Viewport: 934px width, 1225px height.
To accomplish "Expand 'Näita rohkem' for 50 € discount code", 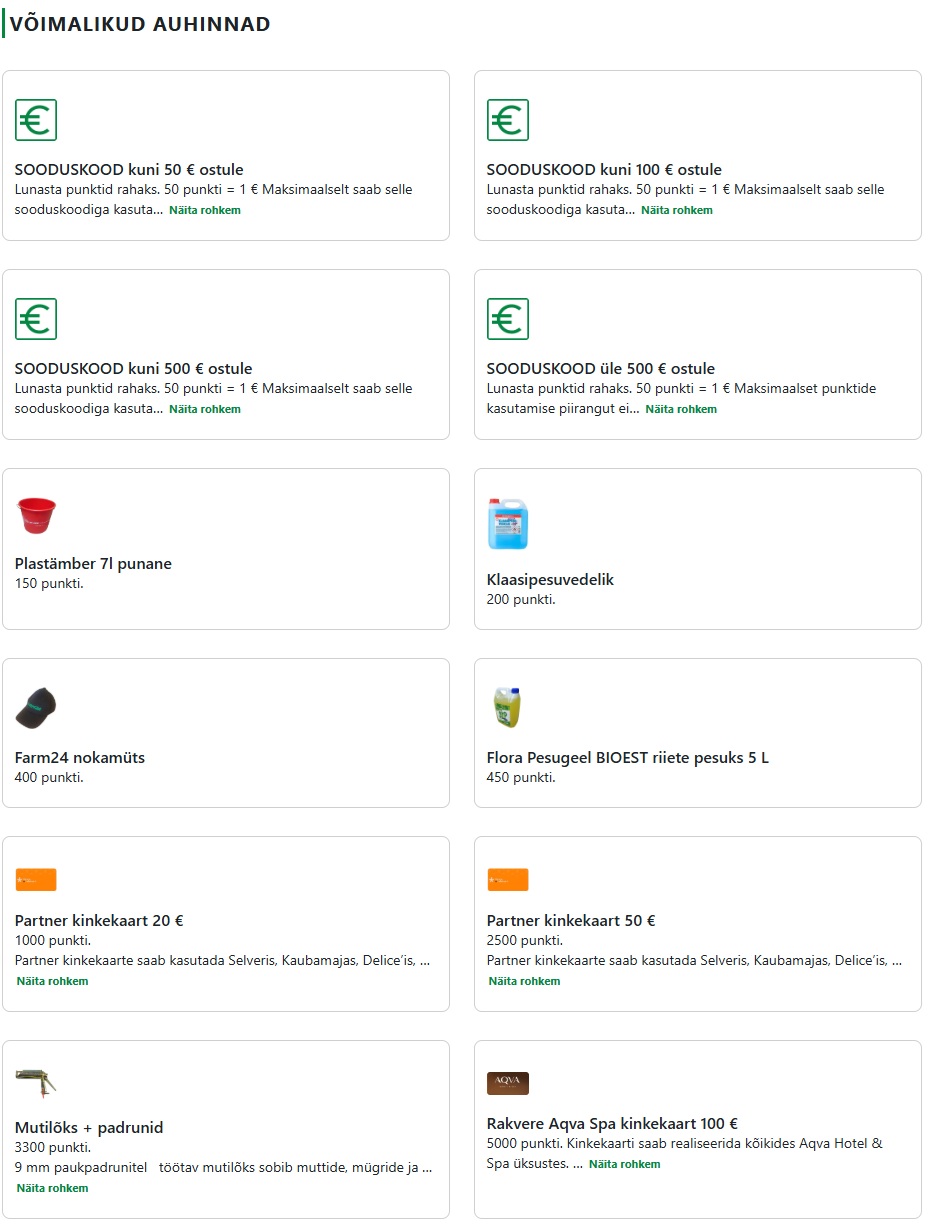I will pyautogui.click(x=205, y=211).
